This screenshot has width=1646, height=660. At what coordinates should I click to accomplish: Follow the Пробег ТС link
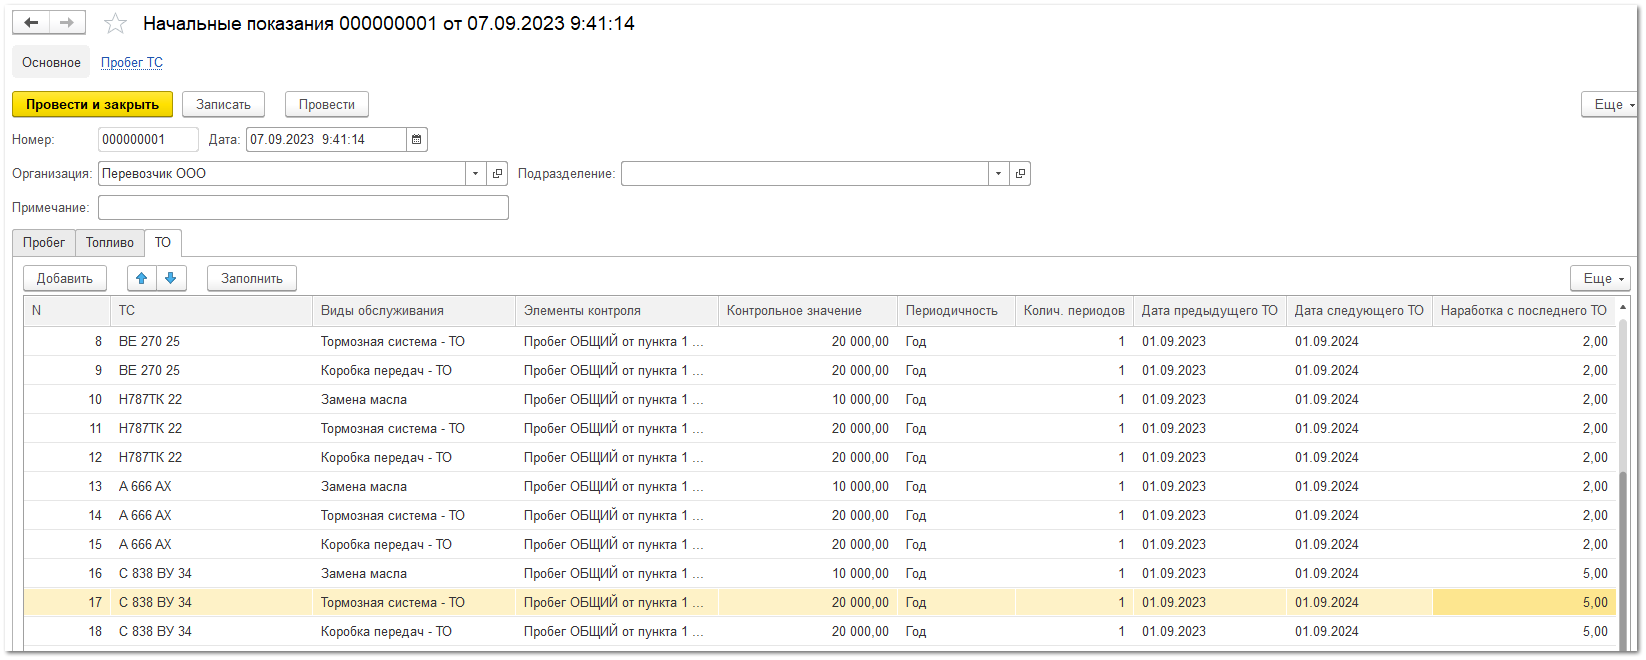[x=132, y=63]
